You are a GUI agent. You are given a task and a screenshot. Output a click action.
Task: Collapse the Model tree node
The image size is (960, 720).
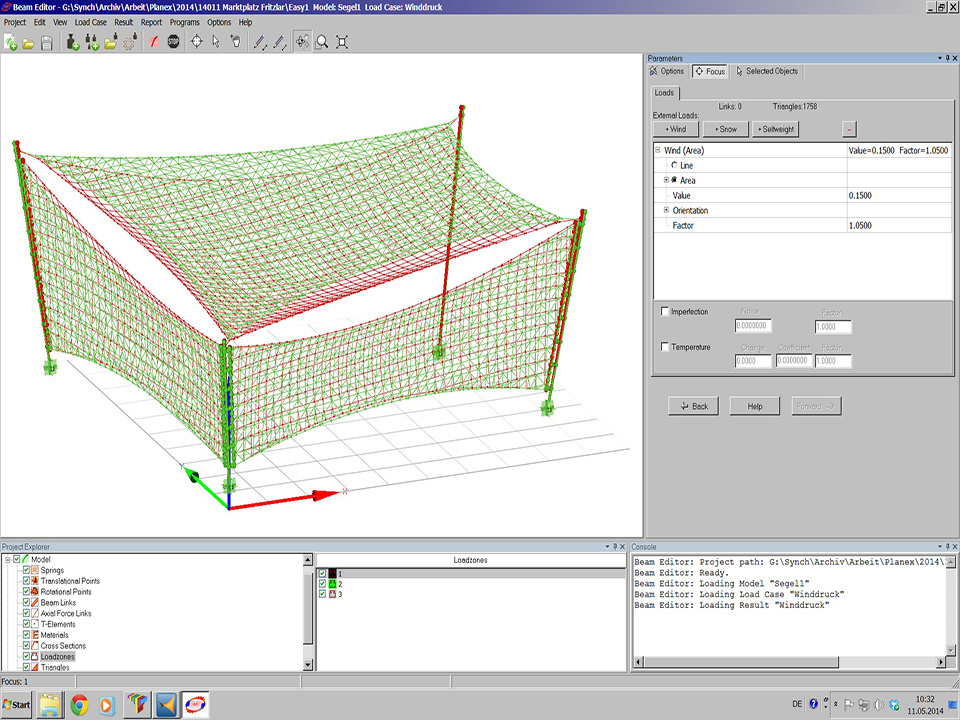point(7,559)
